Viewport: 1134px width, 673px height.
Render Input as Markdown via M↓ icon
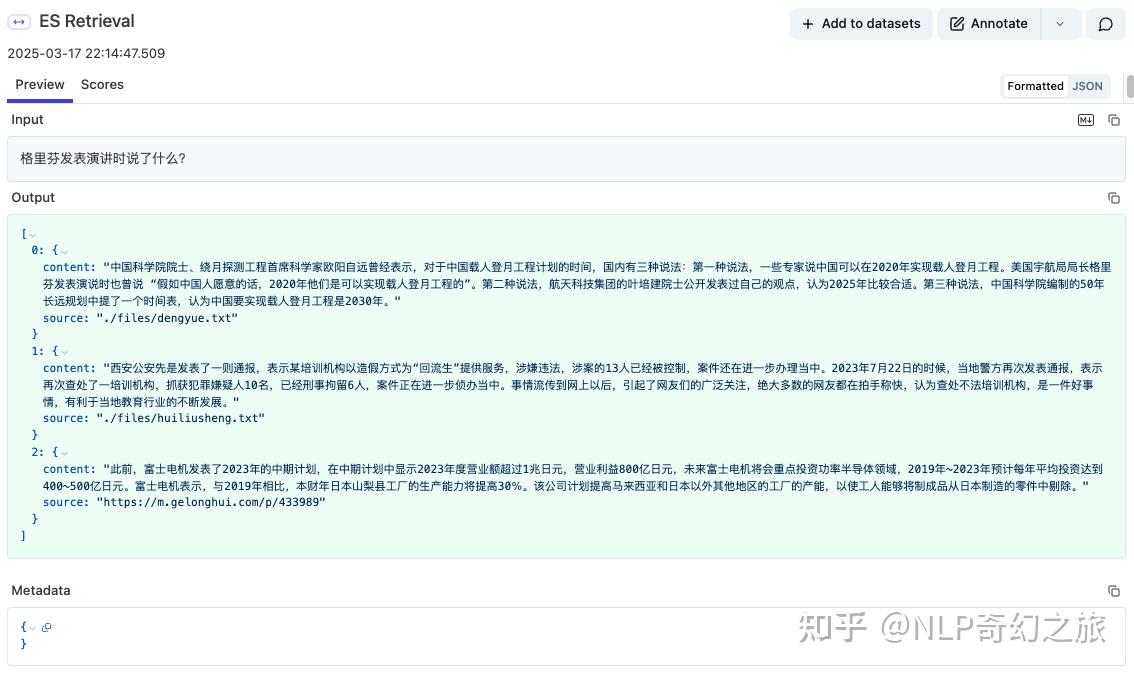point(1085,119)
